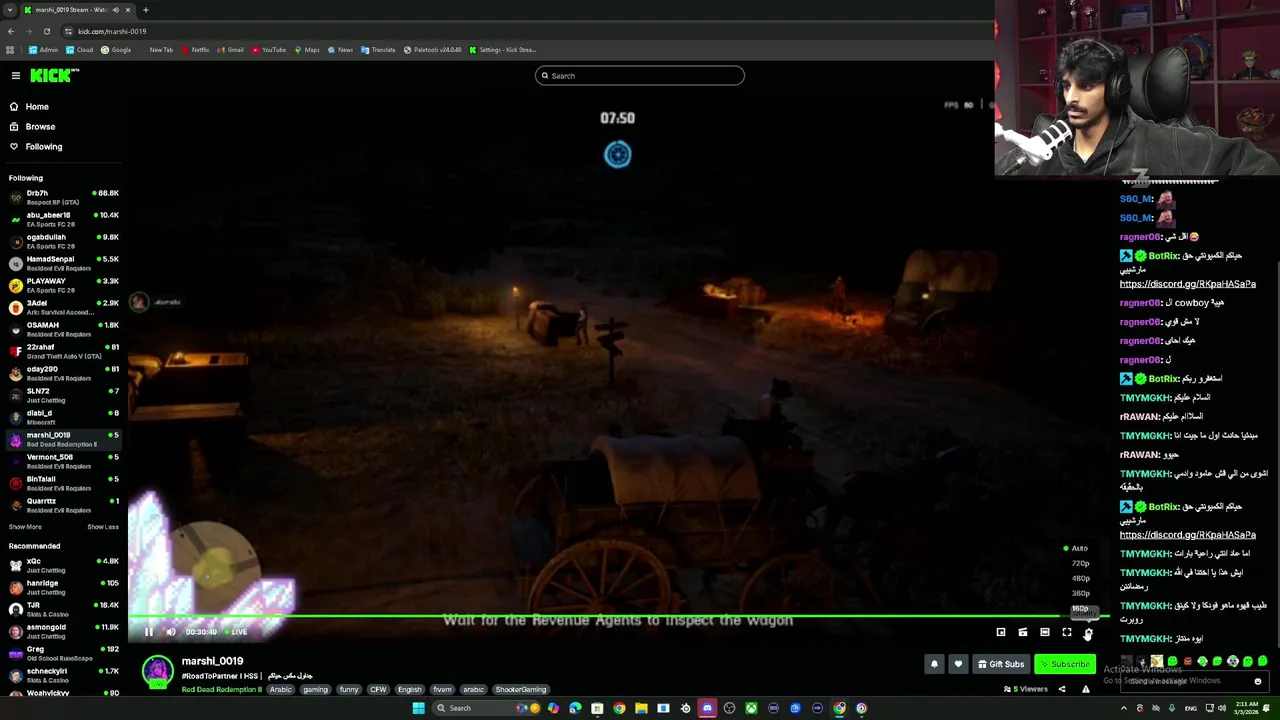
Task: Click the Gift Subs button
Action: (1001, 664)
